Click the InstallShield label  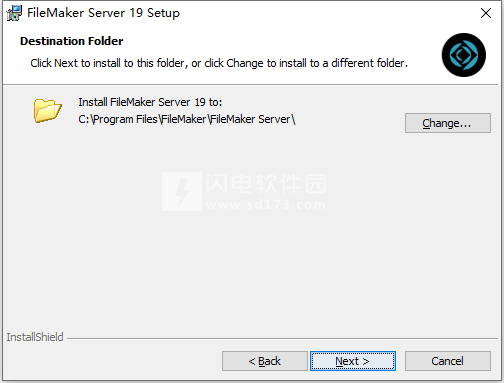point(35,337)
